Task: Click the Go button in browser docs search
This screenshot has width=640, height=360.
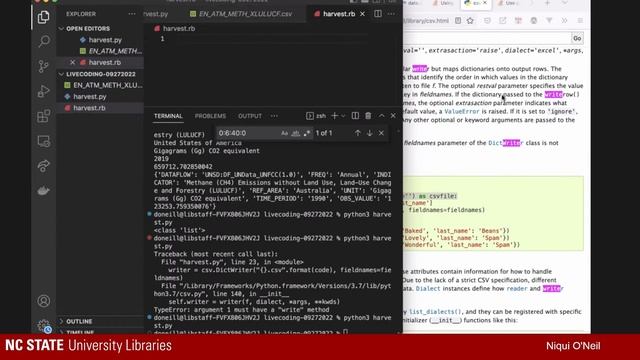Action: (x=577, y=38)
